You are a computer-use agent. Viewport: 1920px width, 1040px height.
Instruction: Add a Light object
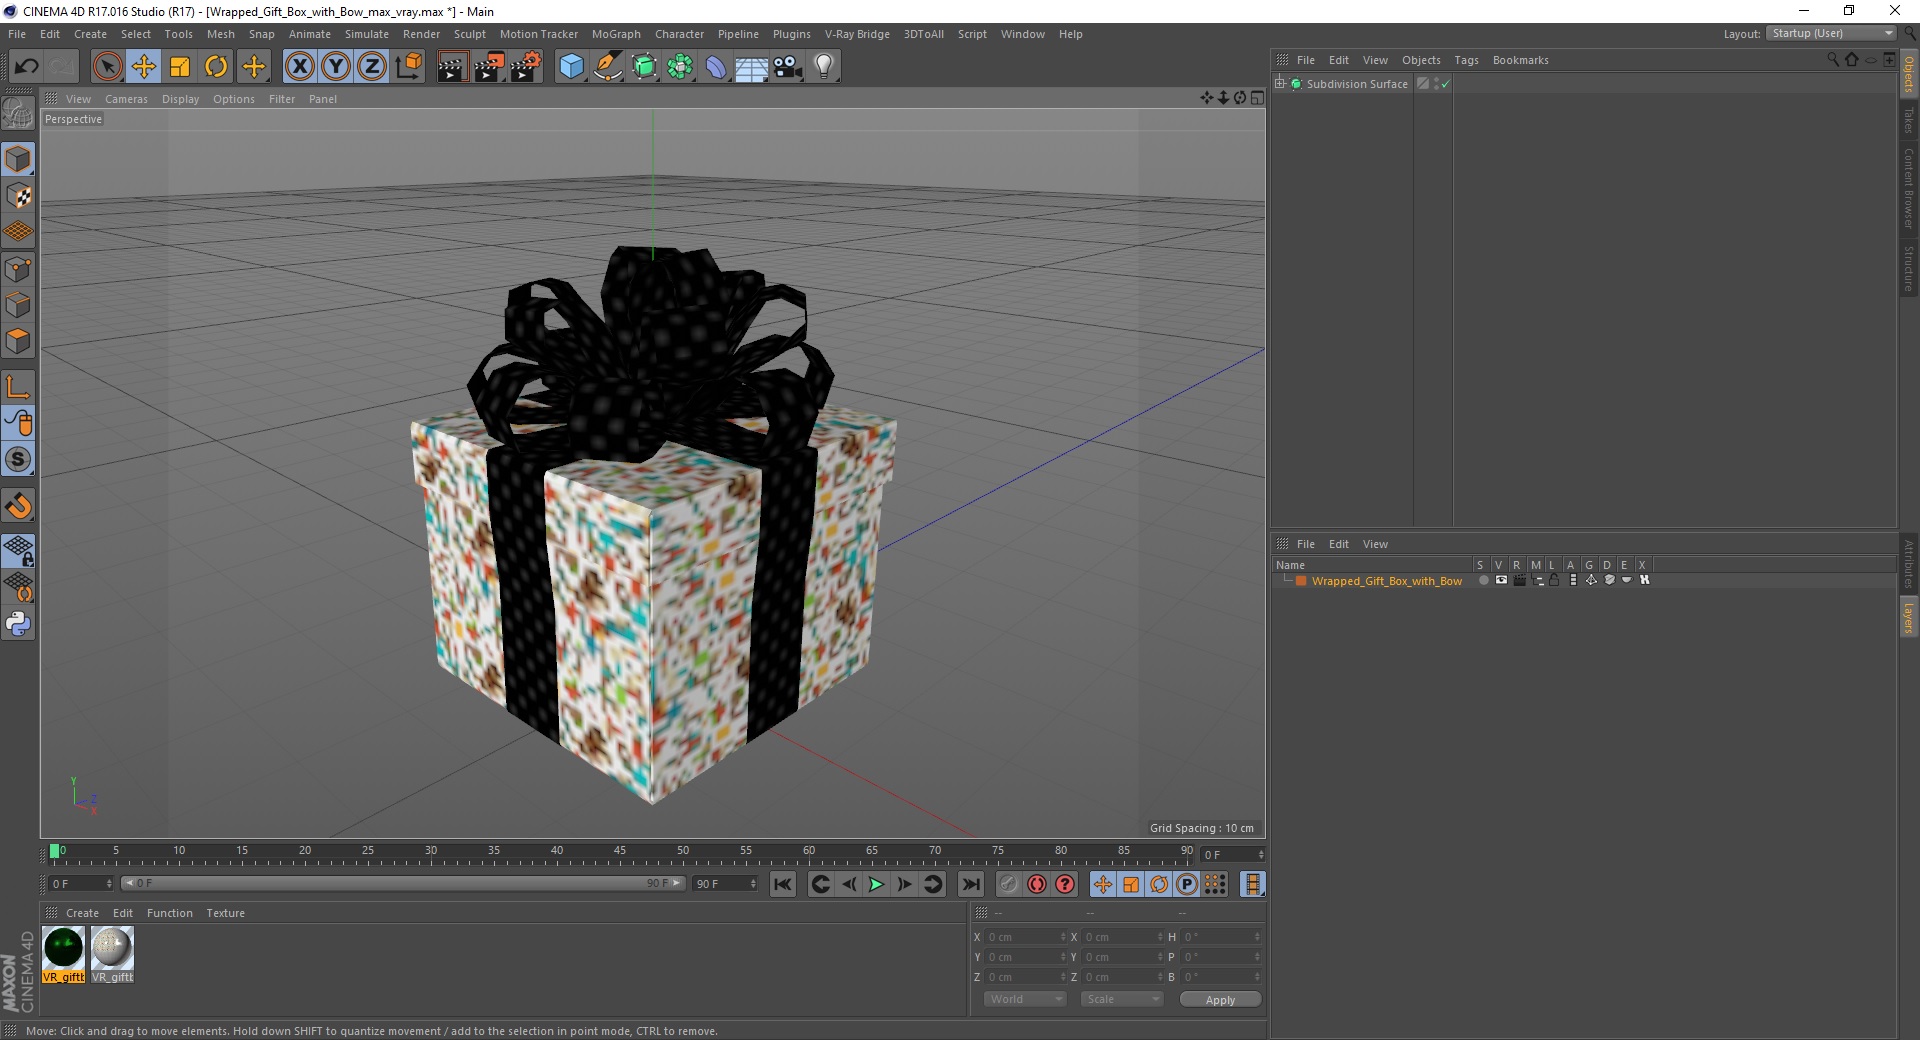tap(824, 67)
